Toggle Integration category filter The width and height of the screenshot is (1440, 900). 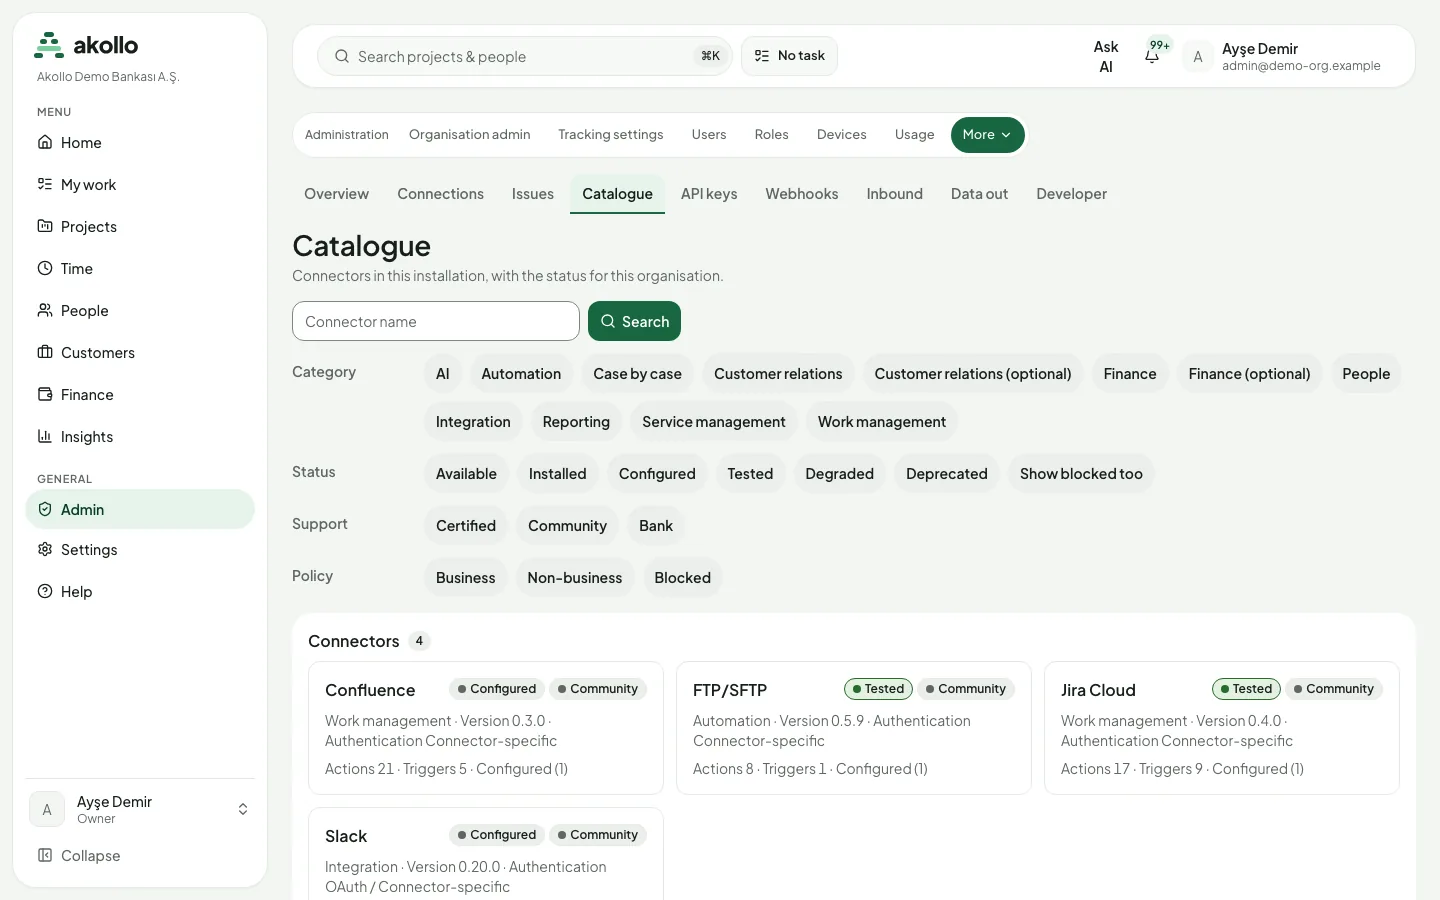coord(473,422)
